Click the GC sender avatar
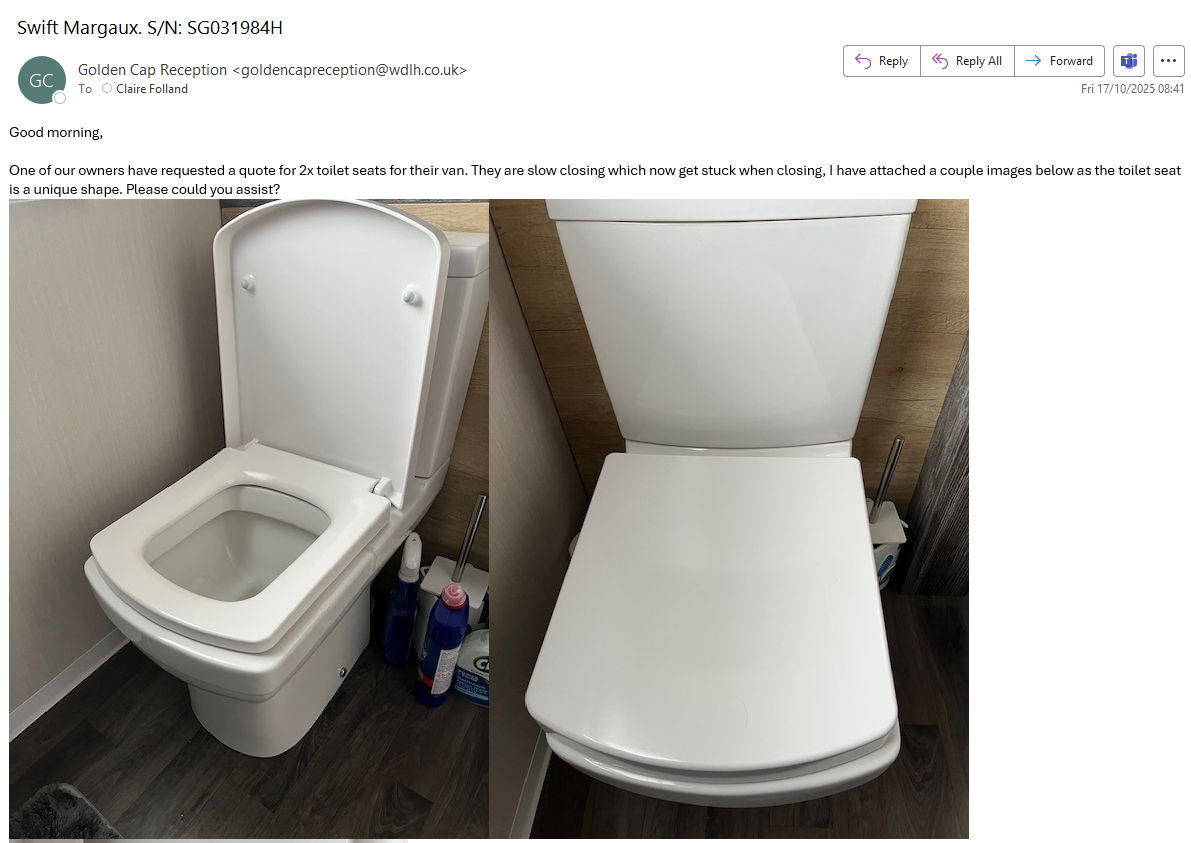 click(41, 80)
